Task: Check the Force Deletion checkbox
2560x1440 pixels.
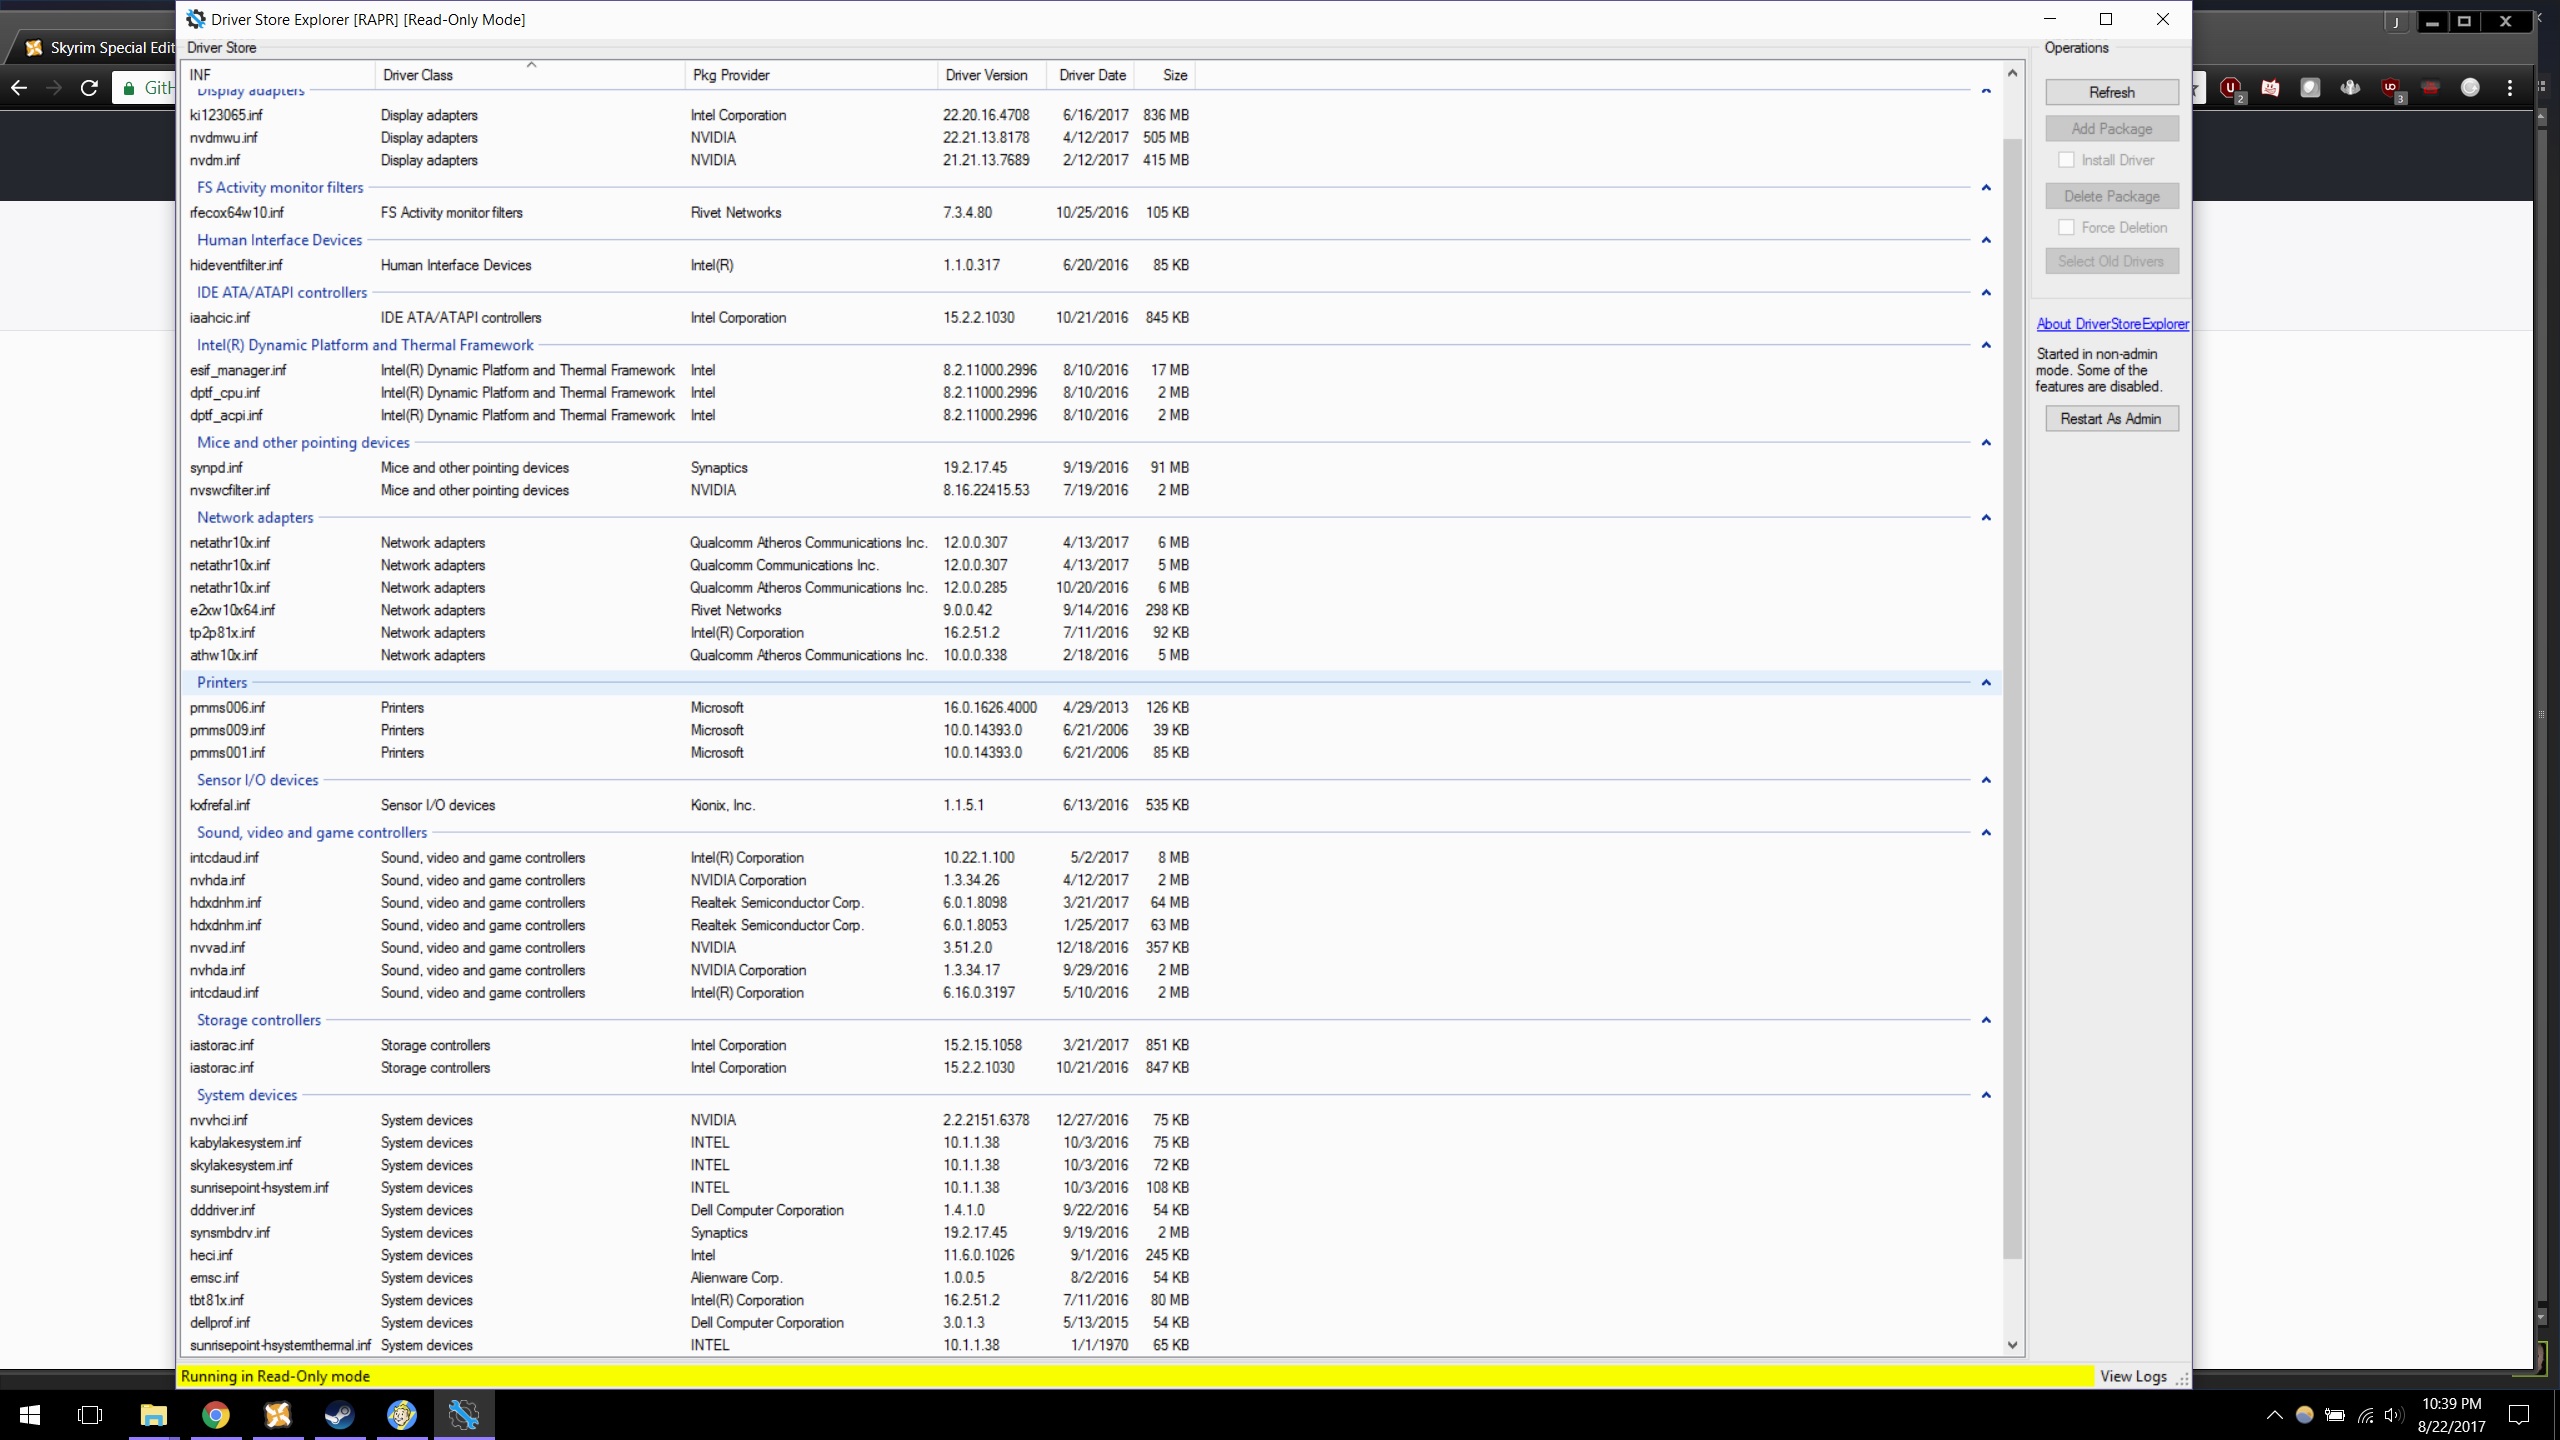Action: (x=2066, y=228)
